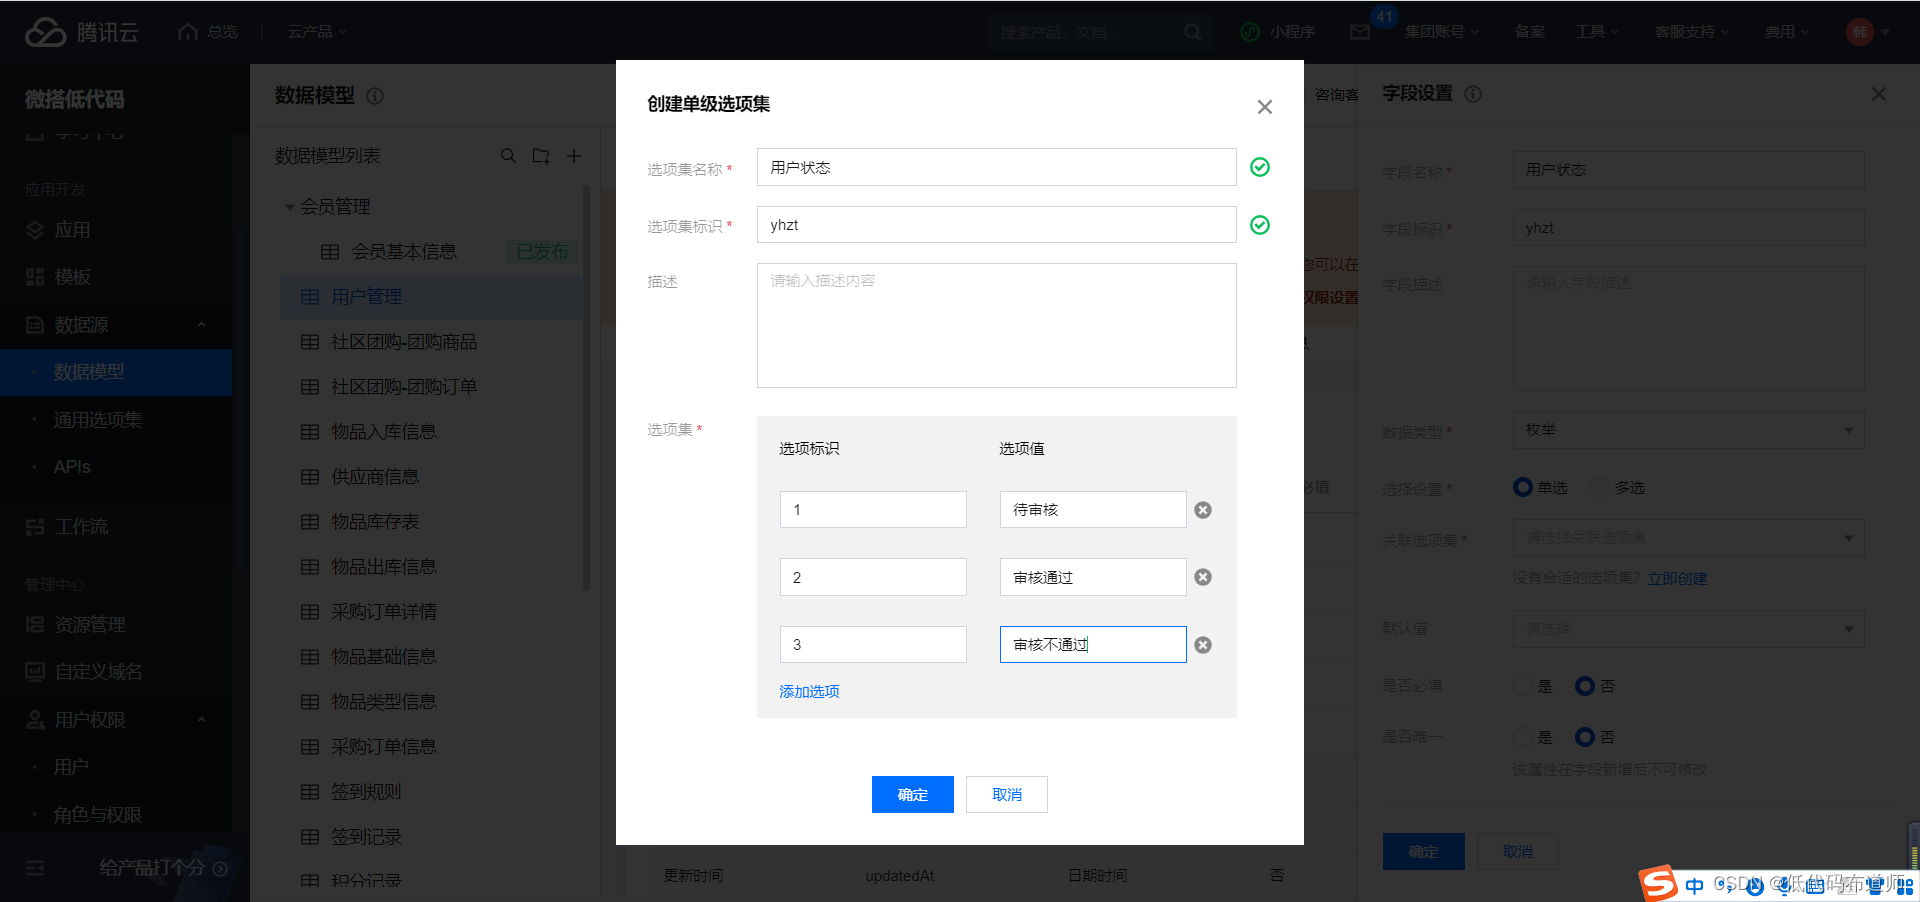Collapse the 会员管理 tree group
The image size is (1920, 902).
pyautogui.click(x=290, y=206)
